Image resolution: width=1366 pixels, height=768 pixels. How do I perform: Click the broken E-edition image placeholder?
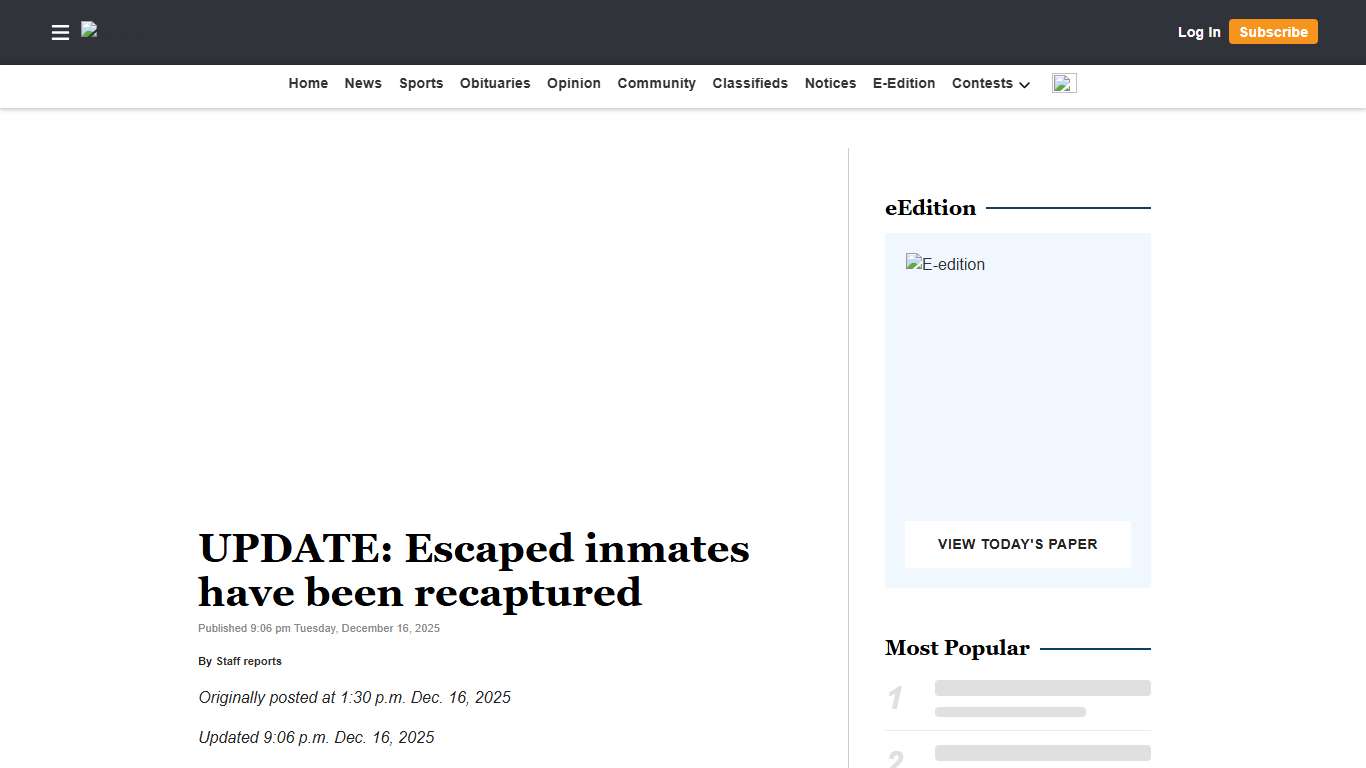[944, 264]
